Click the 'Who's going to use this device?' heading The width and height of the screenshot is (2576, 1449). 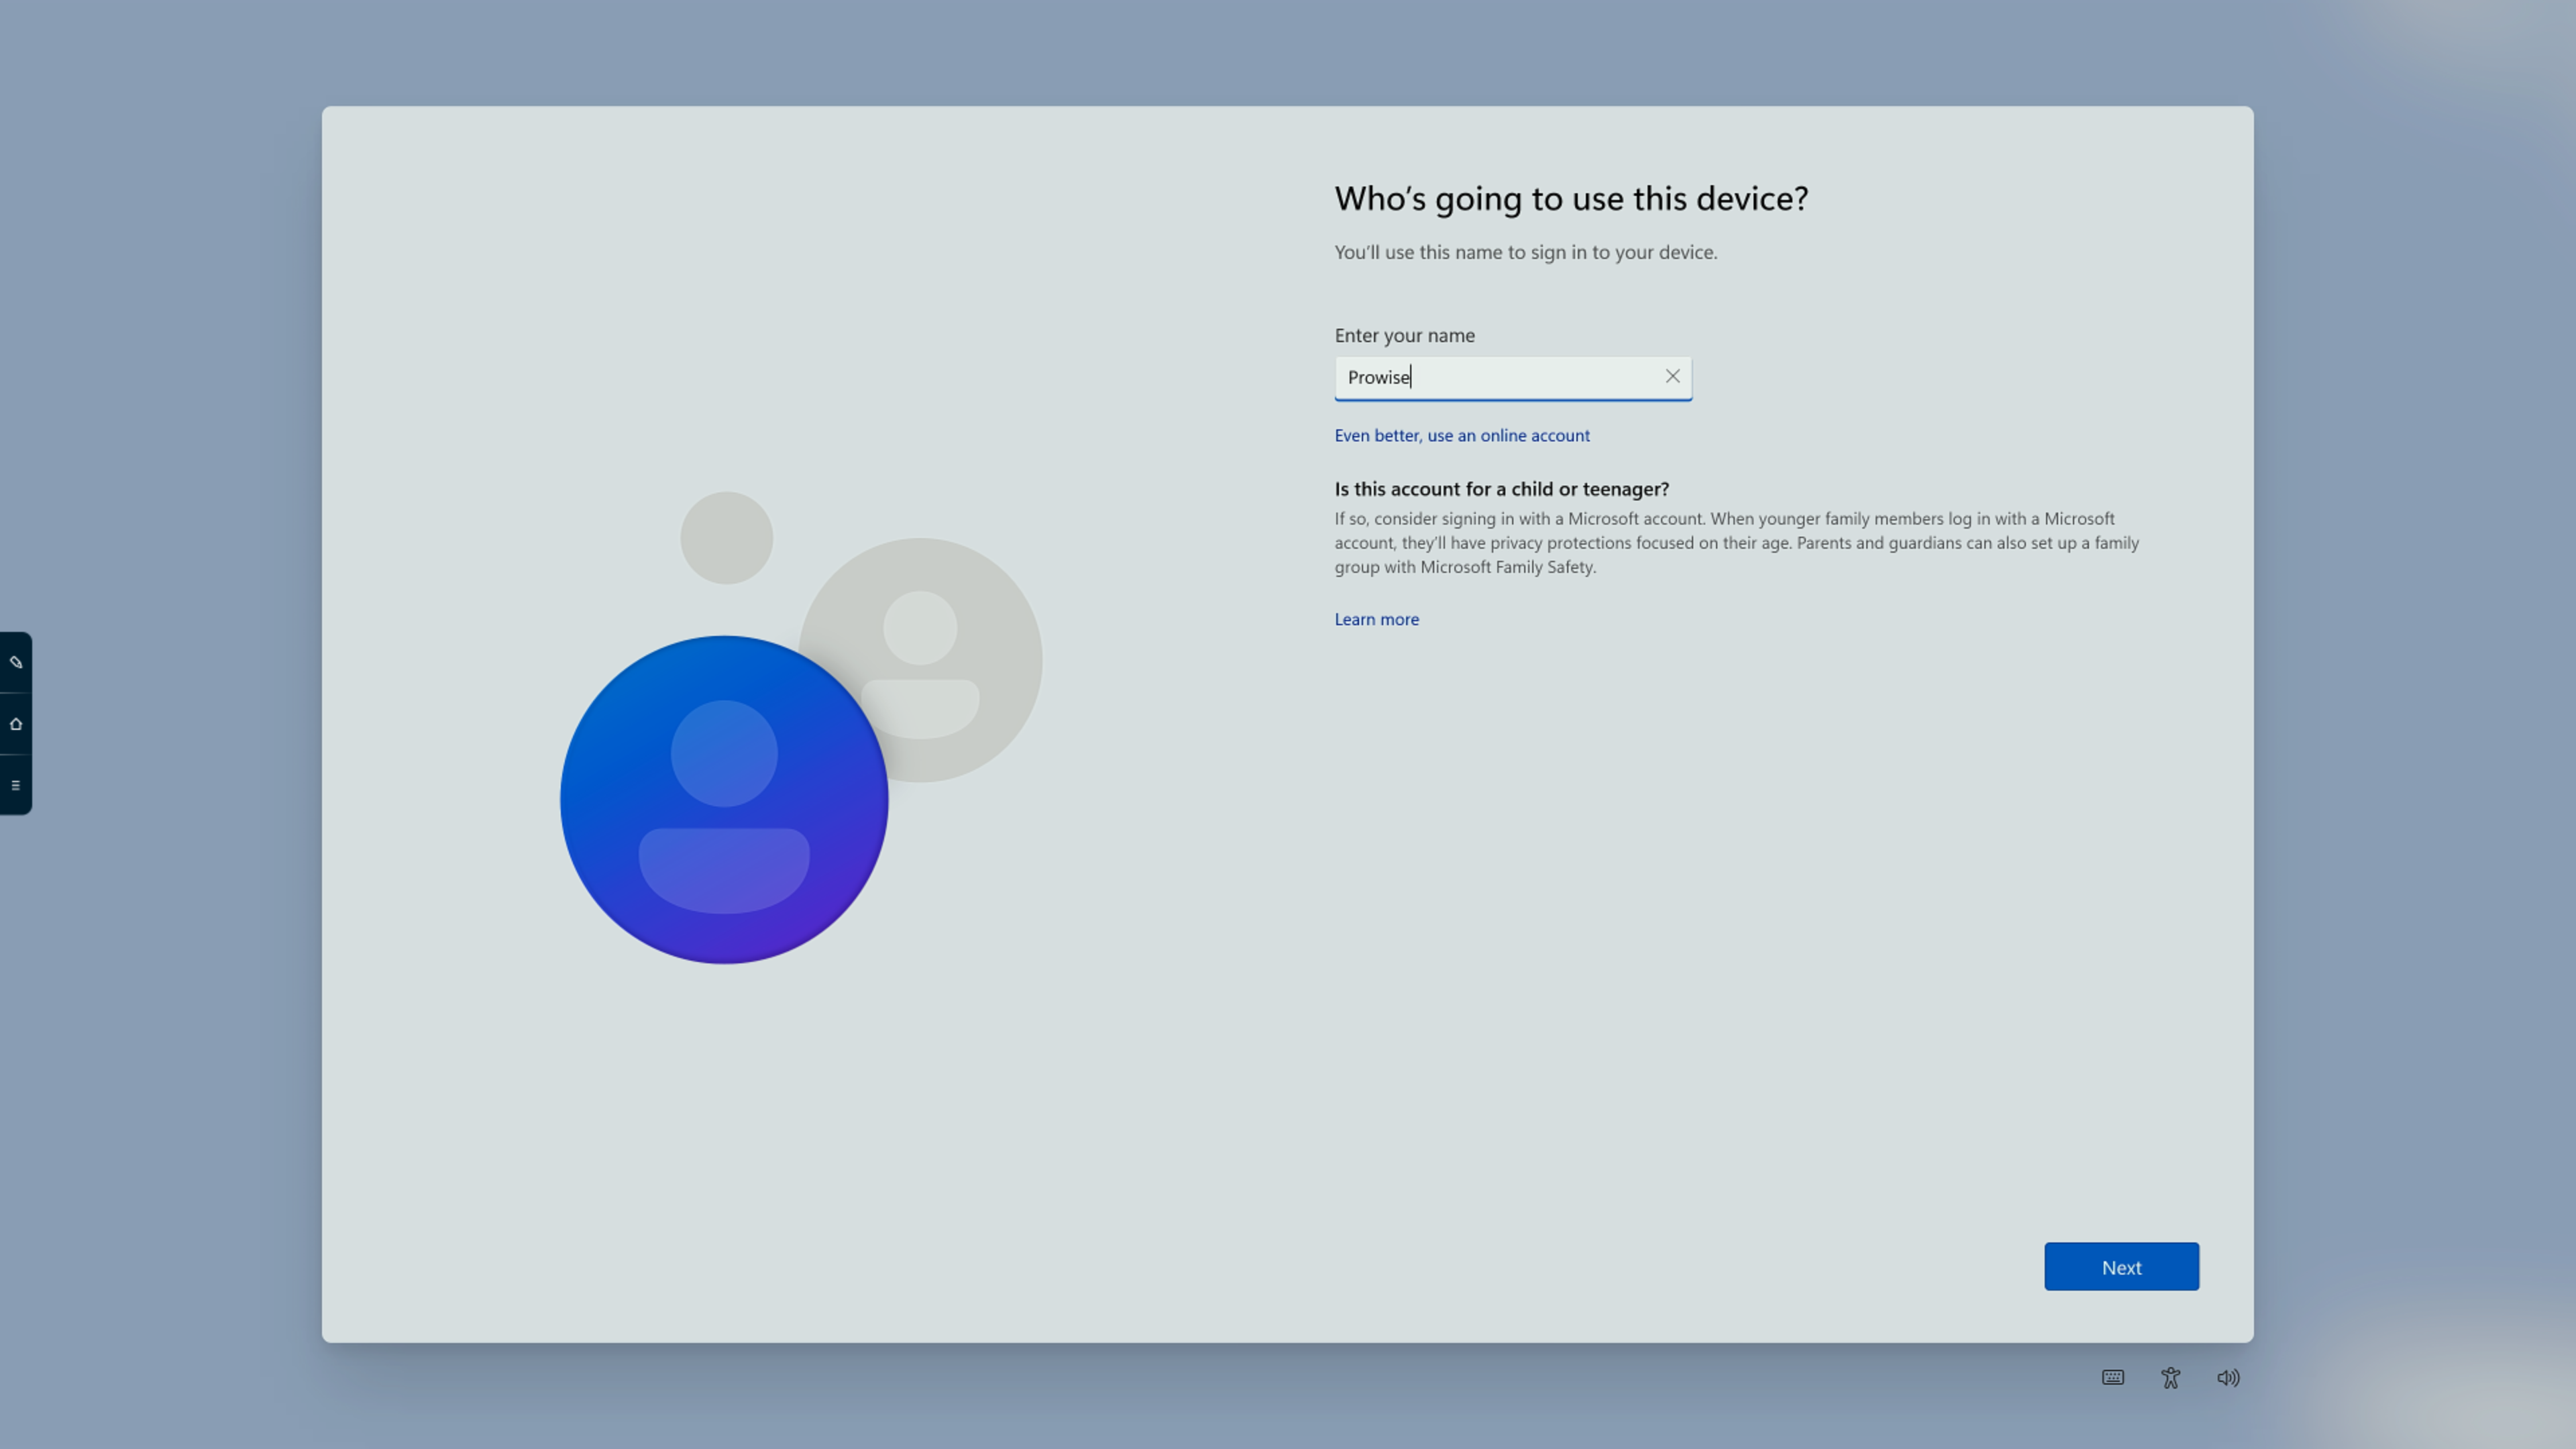pyautogui.click(x=1570, y=198)
